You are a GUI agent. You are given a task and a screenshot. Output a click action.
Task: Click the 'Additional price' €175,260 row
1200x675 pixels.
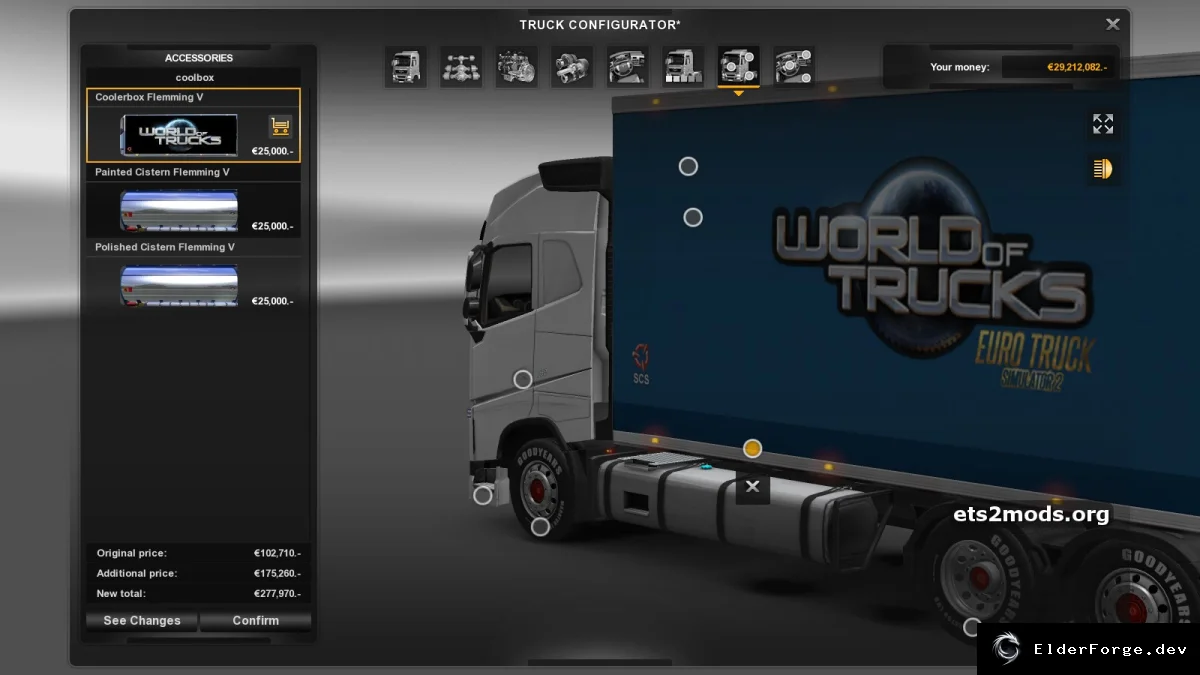[198, 573]
